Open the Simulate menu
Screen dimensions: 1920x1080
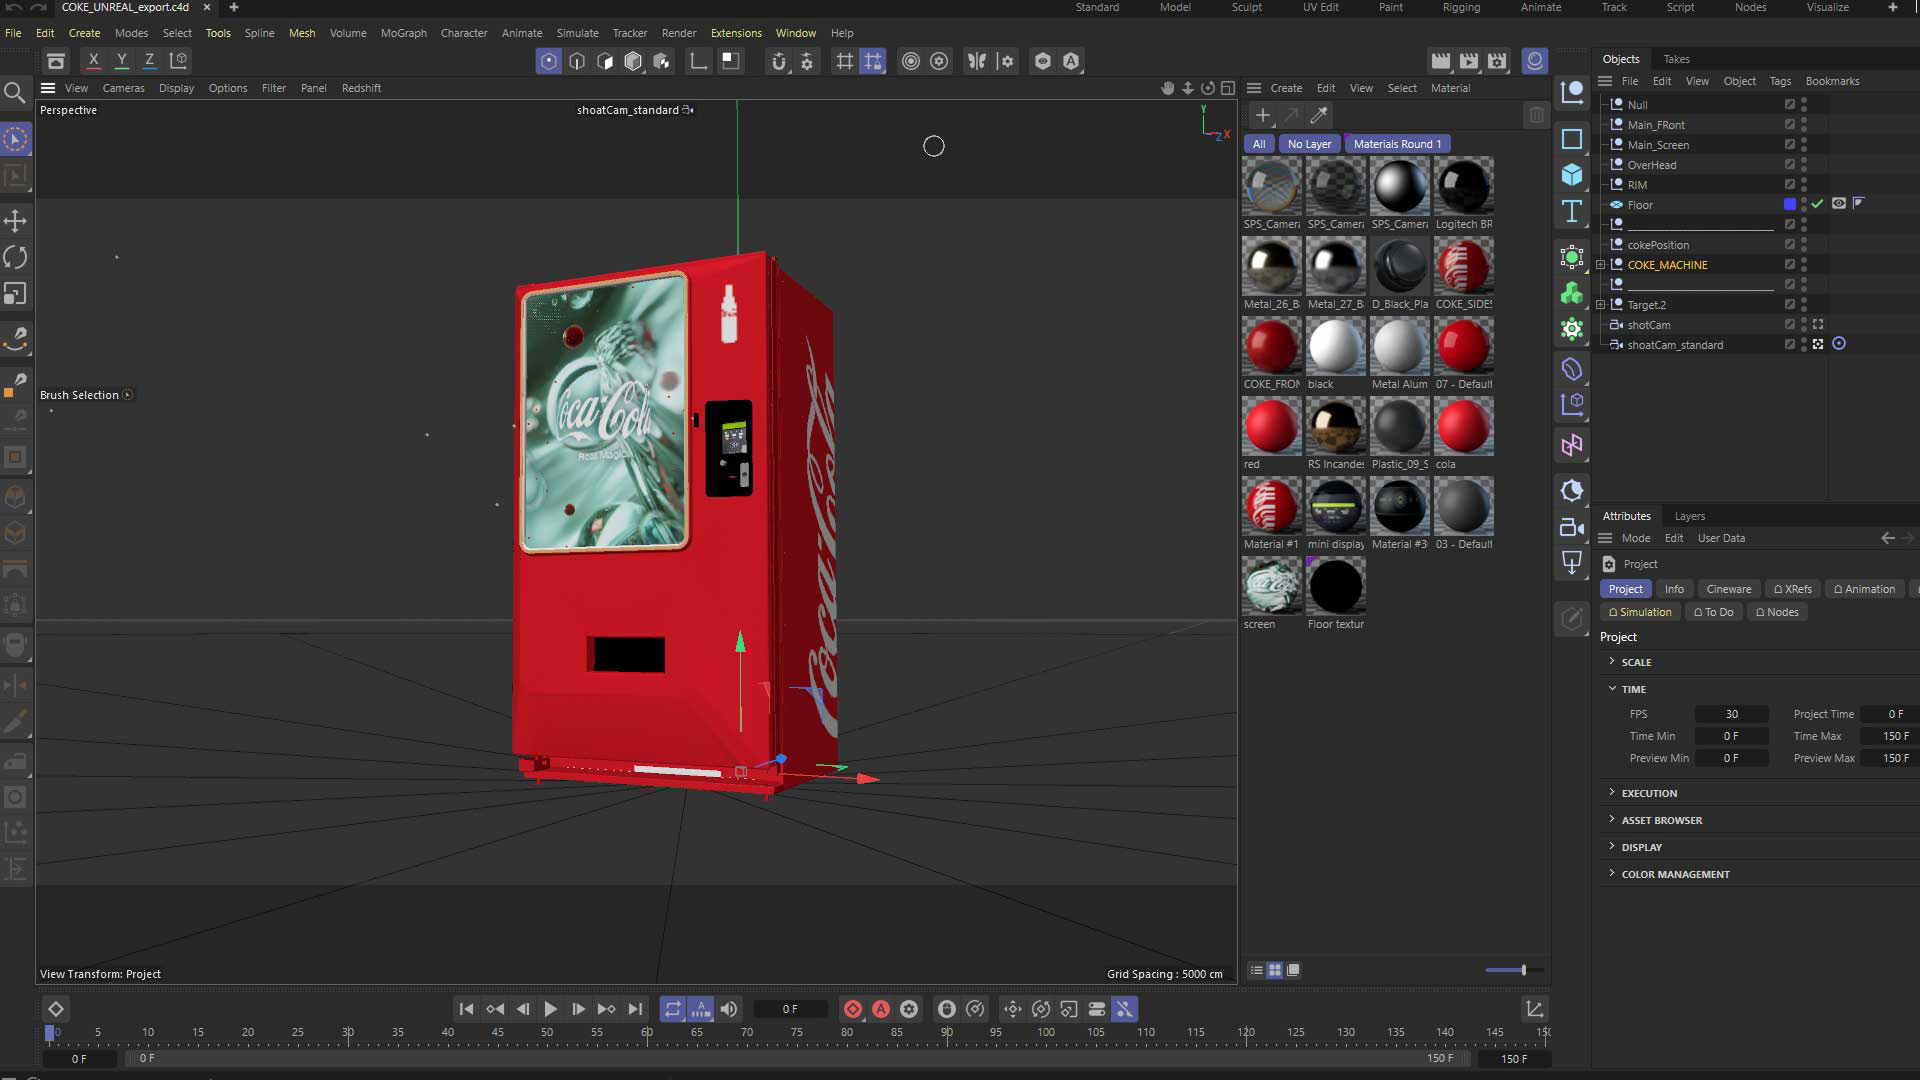(x=577, y=33)
